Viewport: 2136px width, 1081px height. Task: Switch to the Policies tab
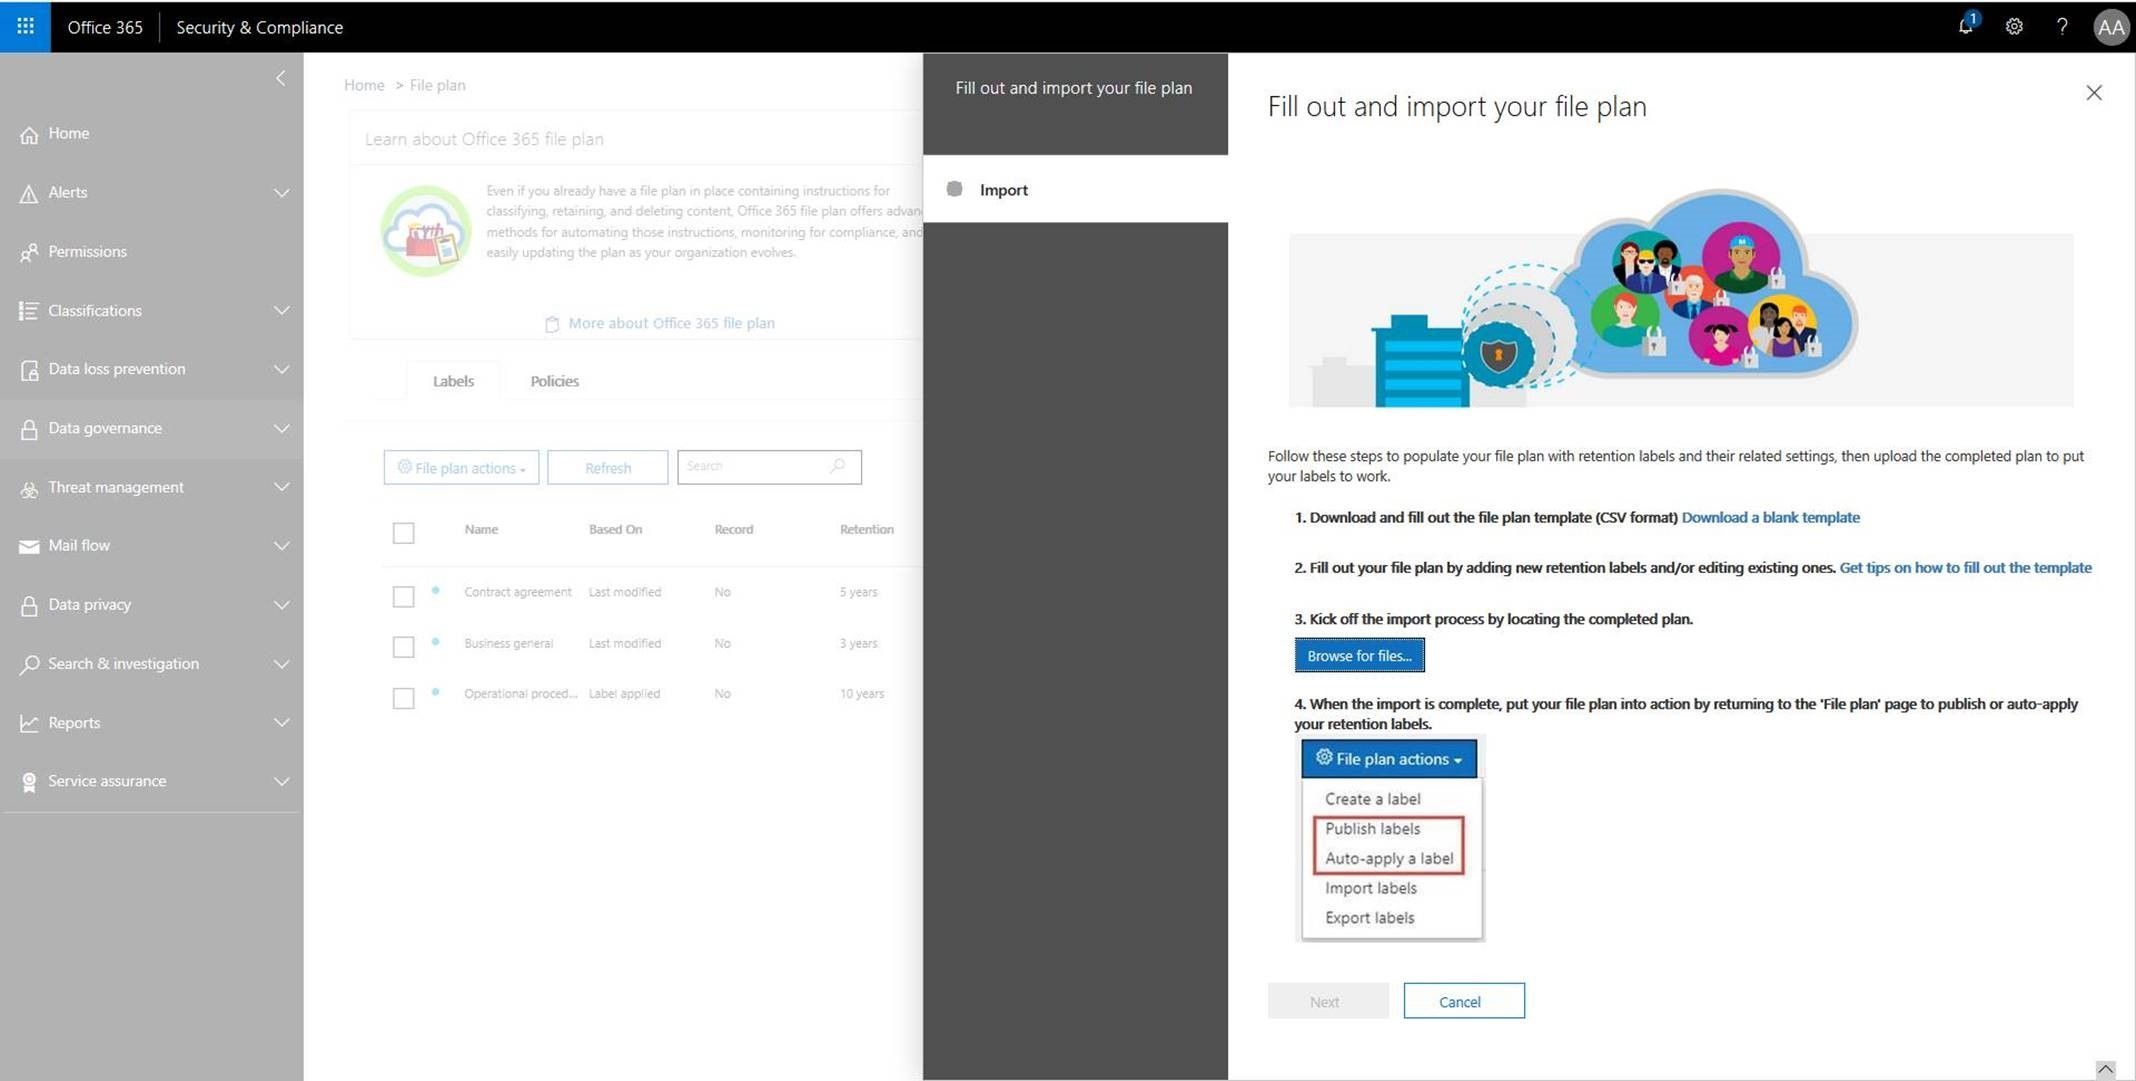click(x=554, y=381)
